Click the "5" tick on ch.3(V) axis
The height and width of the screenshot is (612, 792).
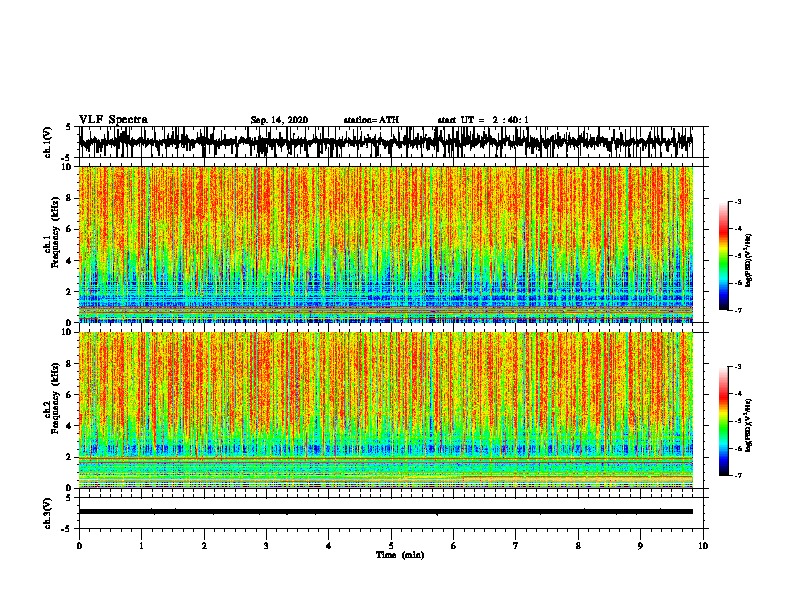click(69, 498)
